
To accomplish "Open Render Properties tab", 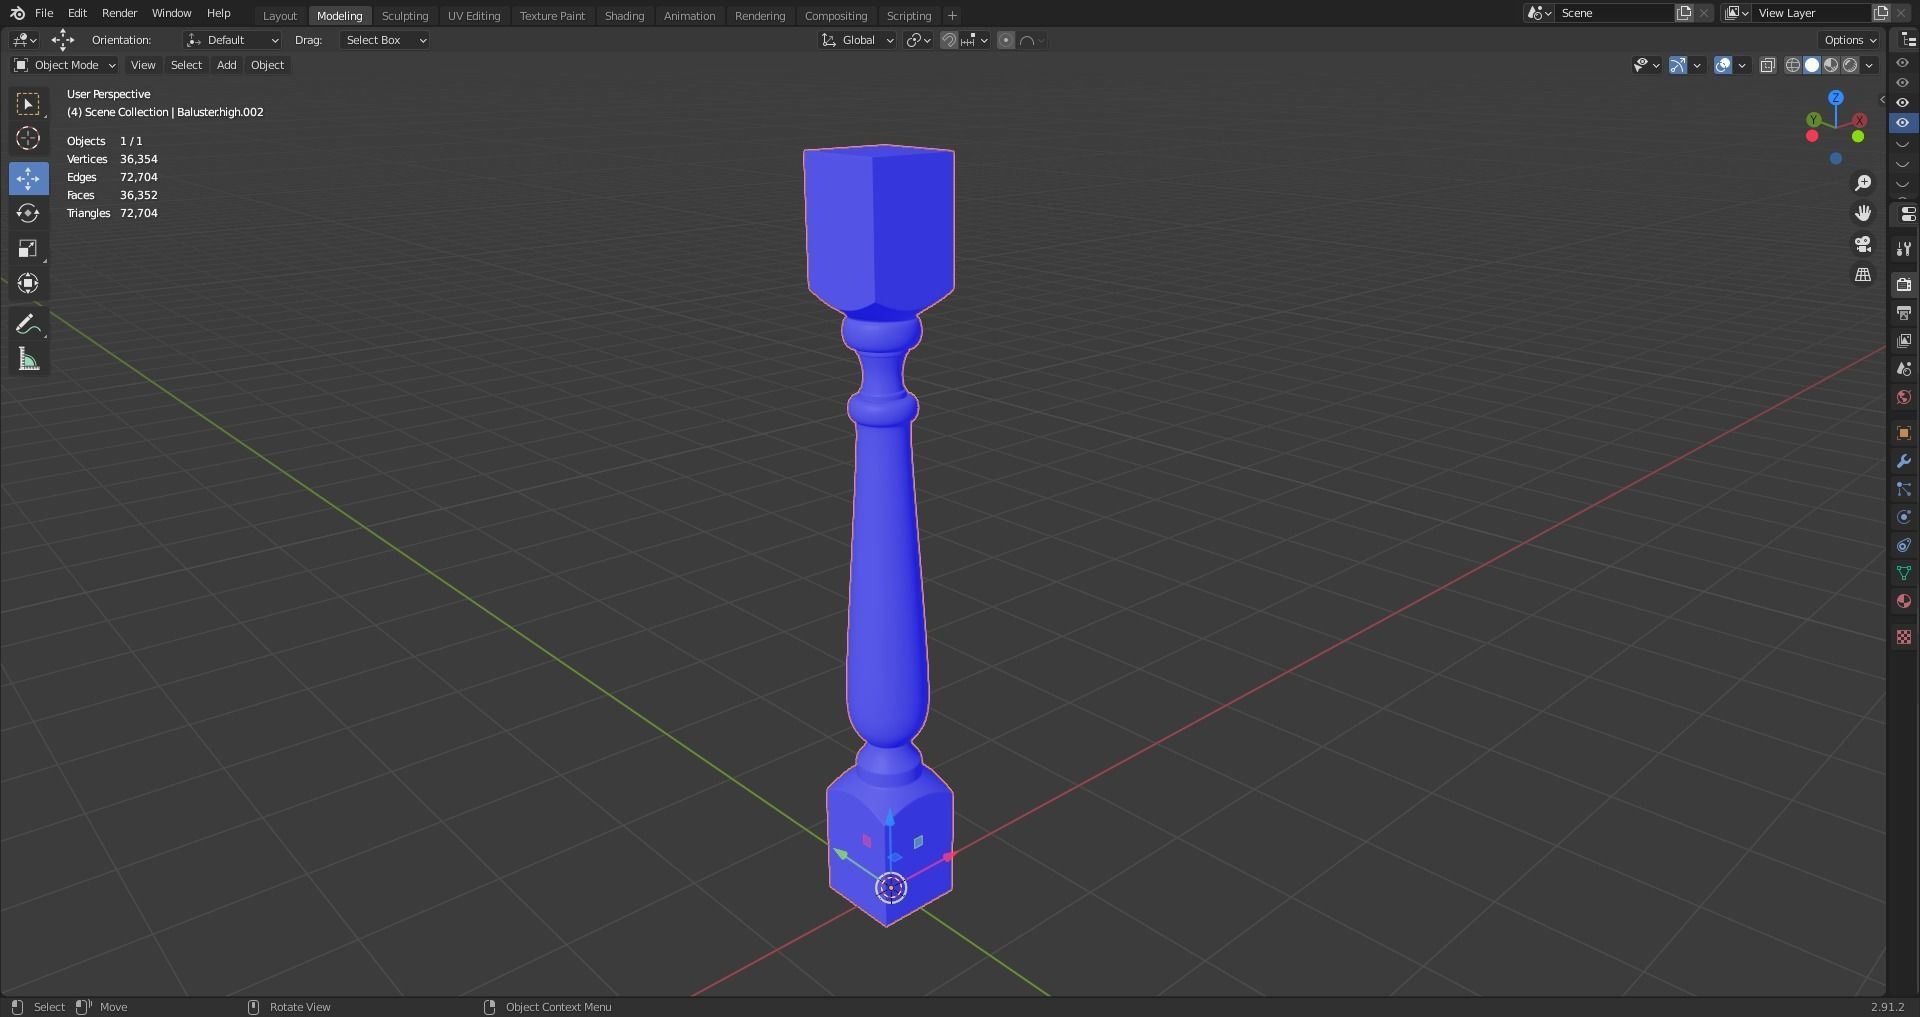I will pos(1904,285).
